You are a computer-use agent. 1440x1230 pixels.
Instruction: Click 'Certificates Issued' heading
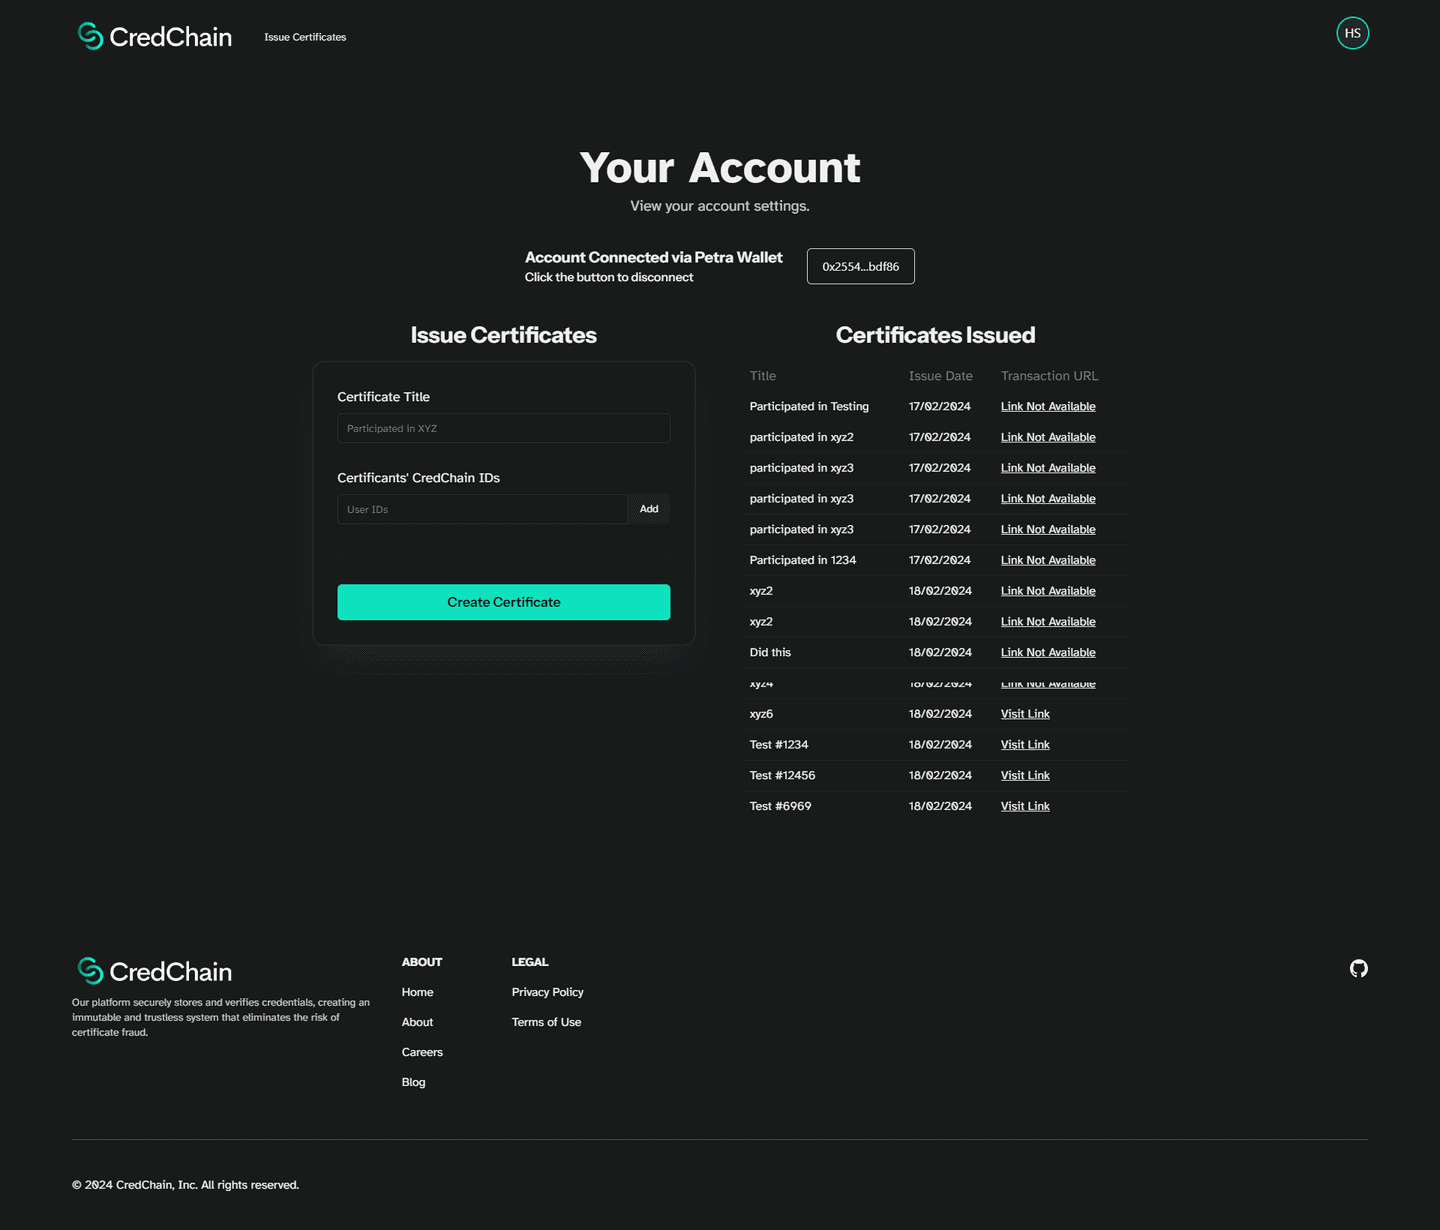935,335
